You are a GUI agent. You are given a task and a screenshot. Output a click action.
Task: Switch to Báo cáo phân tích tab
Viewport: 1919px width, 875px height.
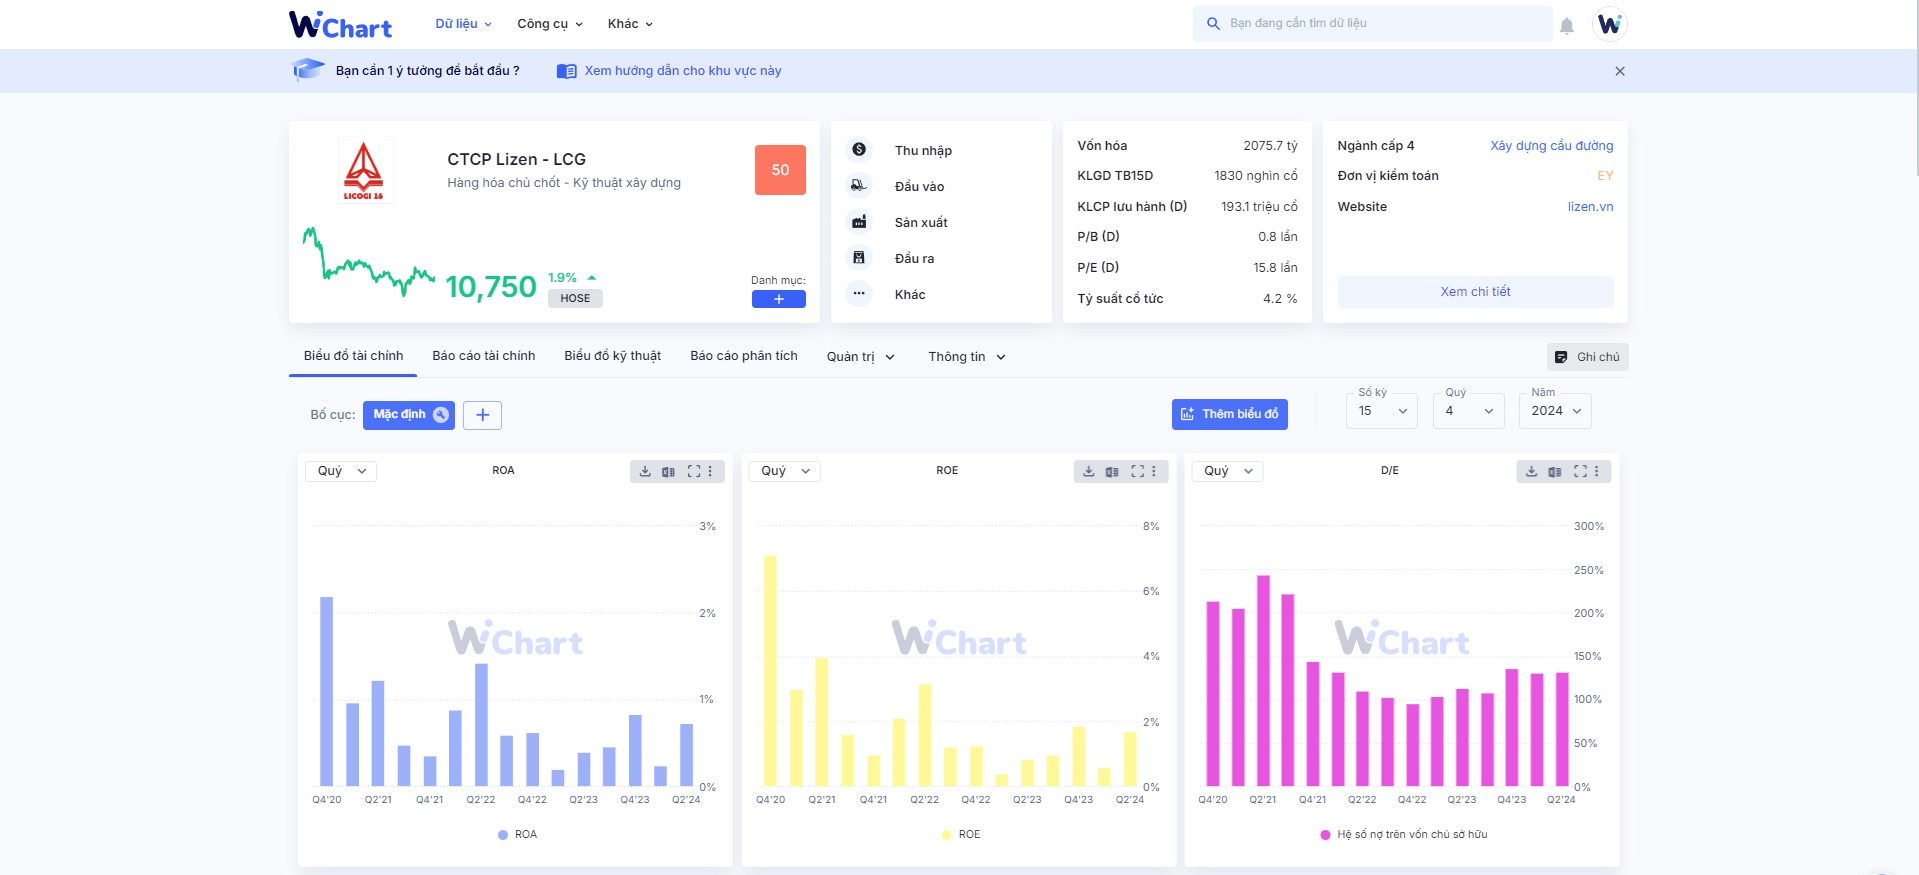coord(743,356)
